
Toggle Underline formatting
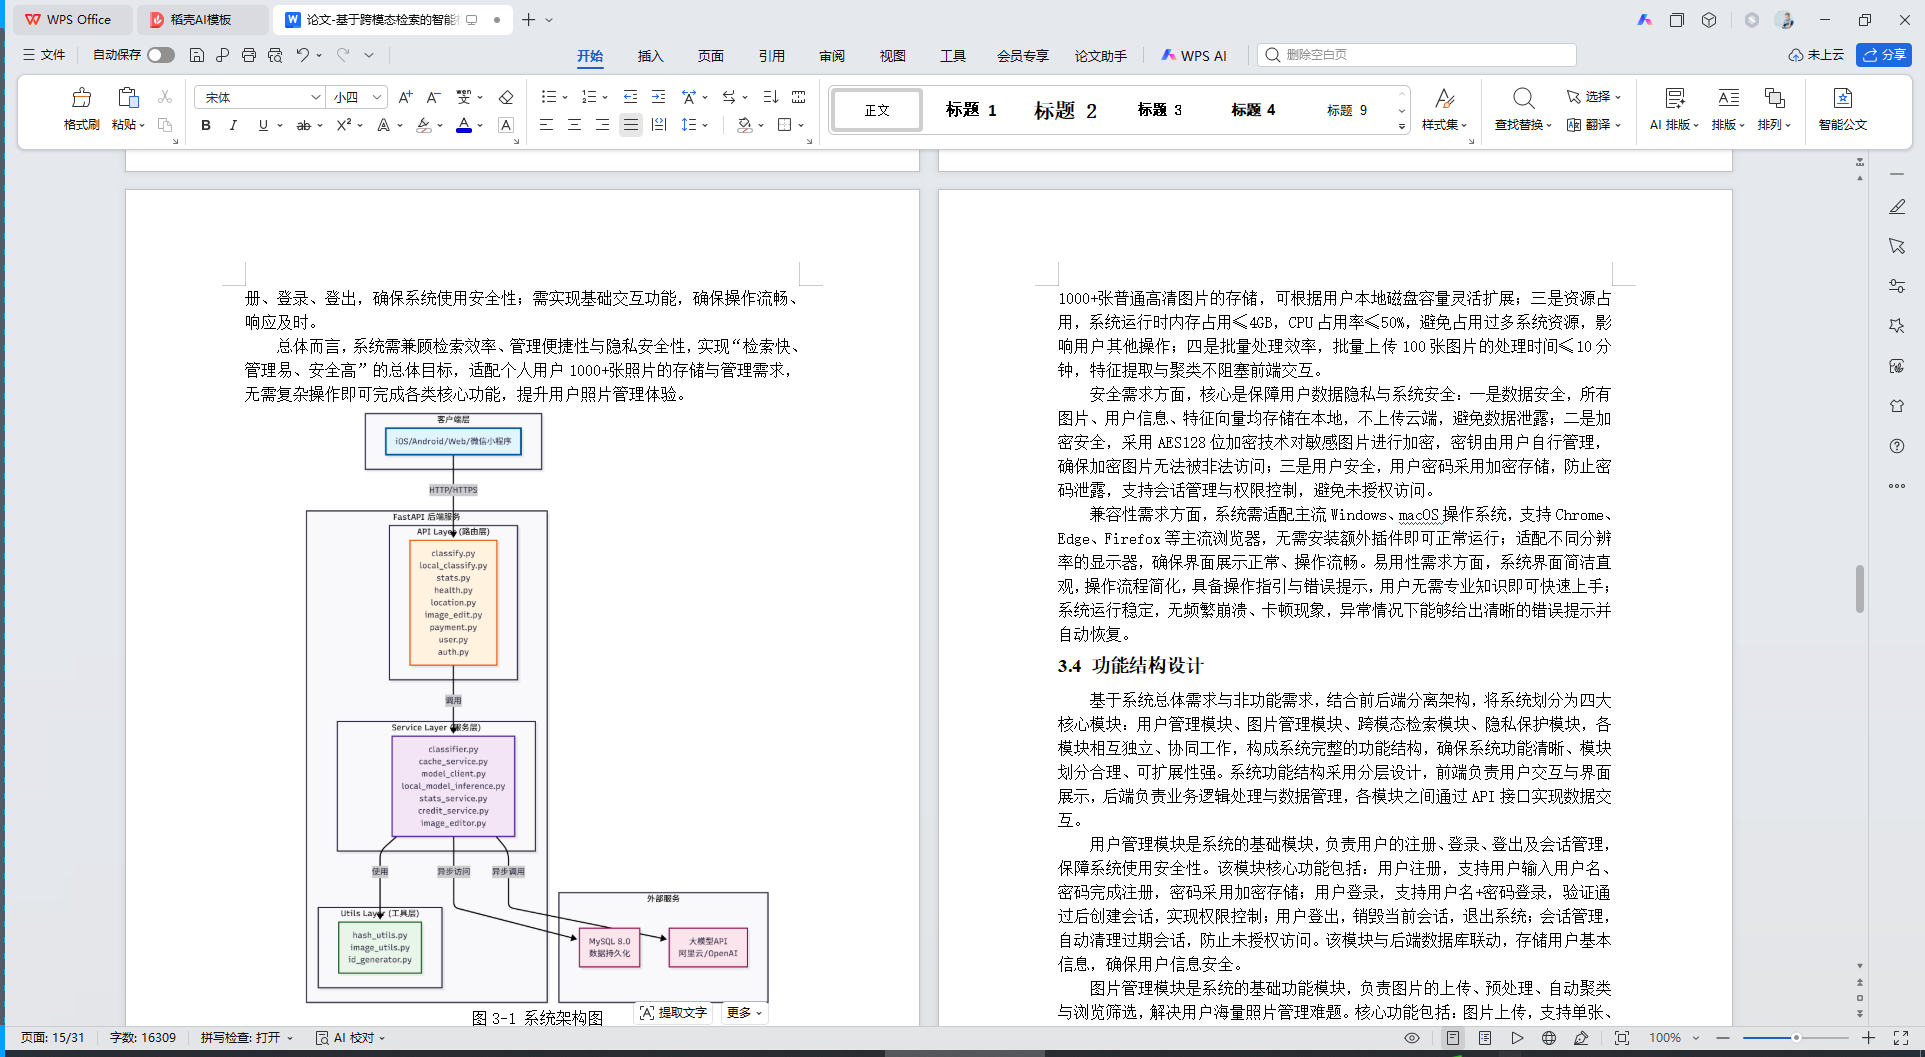tap(263, 125)
